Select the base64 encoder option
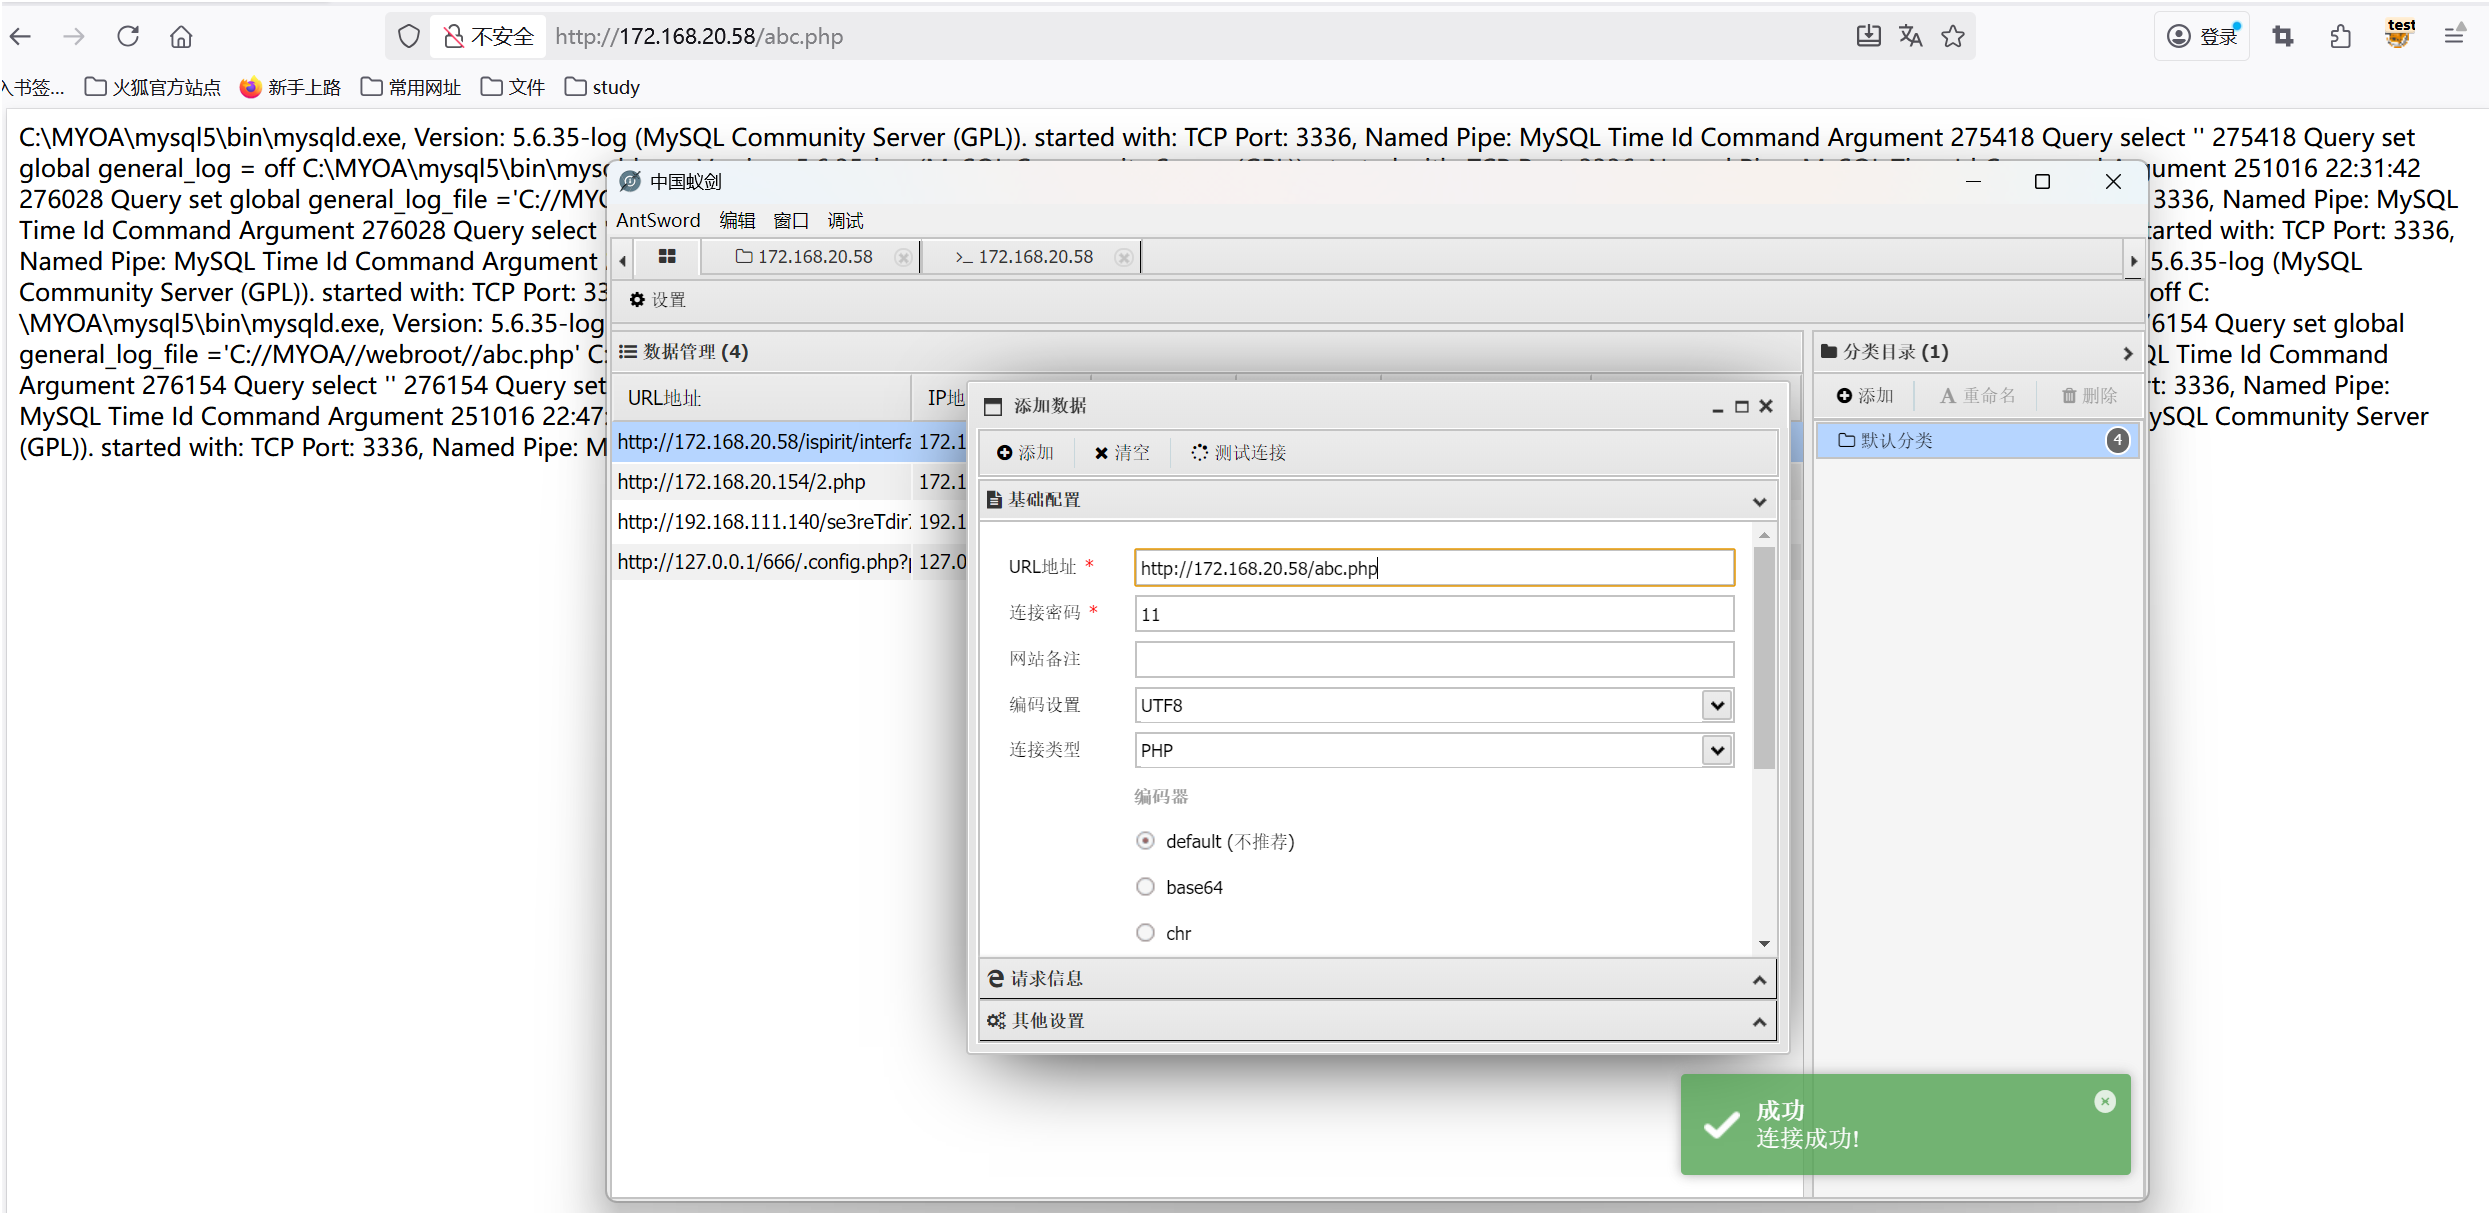Screen dimensions: 2491x1215 1146,887
